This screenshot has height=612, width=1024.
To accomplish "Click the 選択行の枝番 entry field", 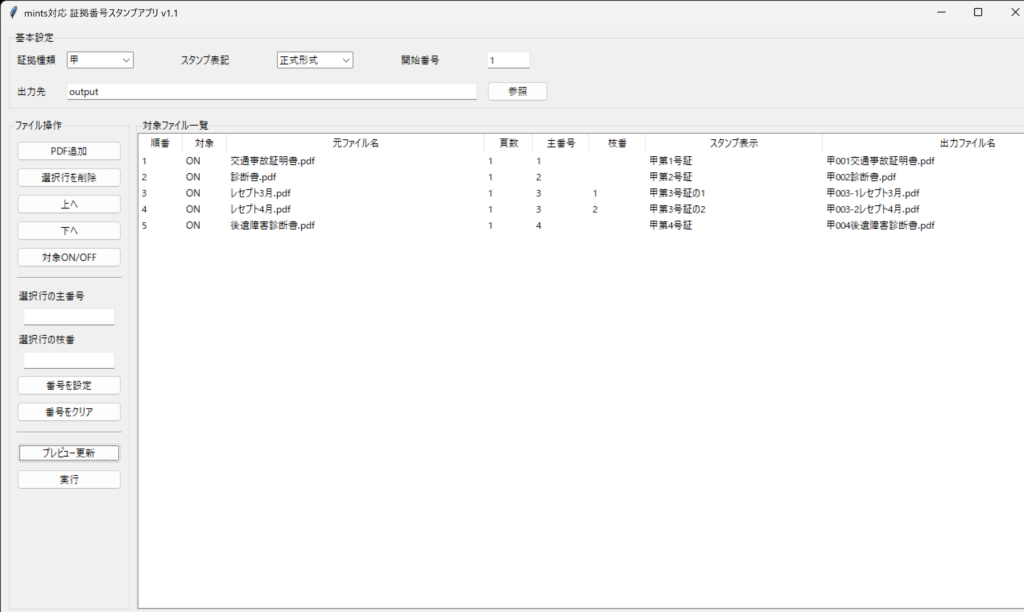I will (69, 360).
